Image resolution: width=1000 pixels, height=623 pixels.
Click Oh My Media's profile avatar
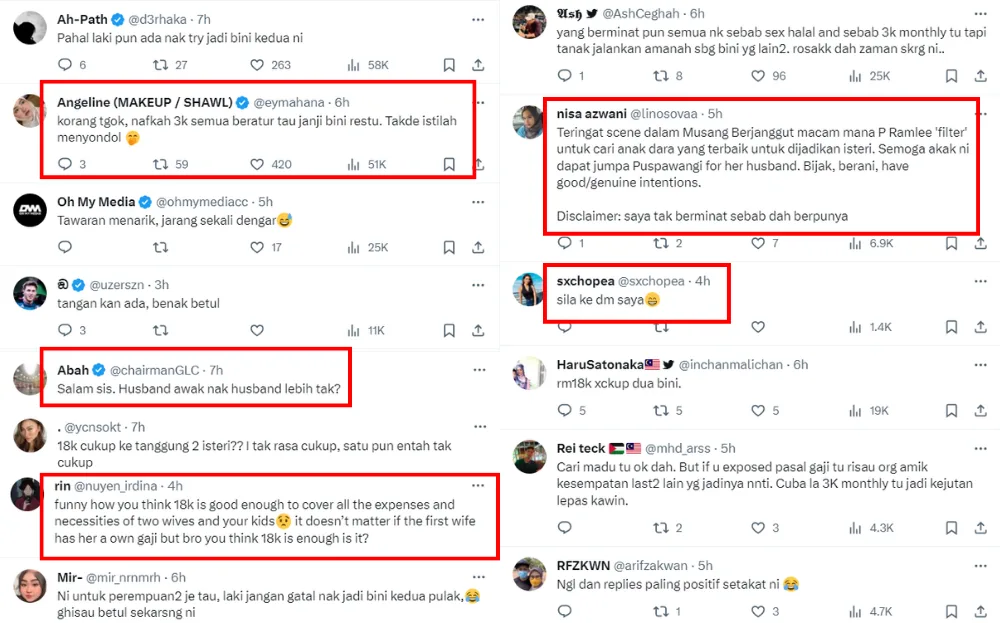coord(30,210)
